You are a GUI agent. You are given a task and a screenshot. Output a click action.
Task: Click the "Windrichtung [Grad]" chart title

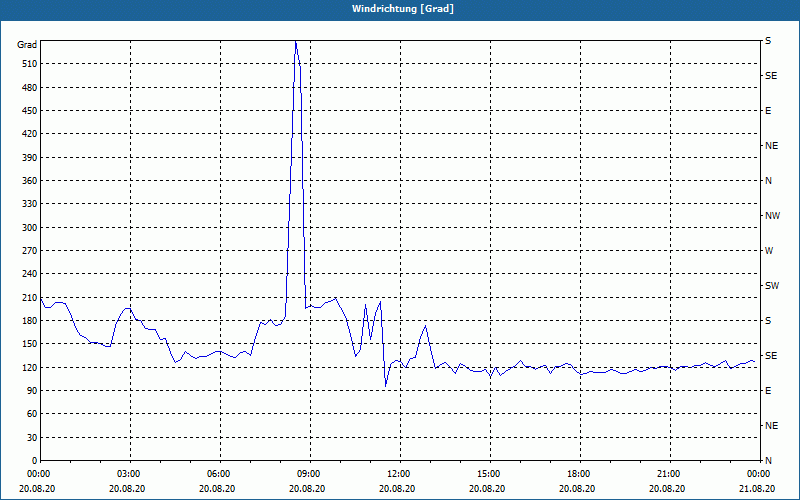403,9
